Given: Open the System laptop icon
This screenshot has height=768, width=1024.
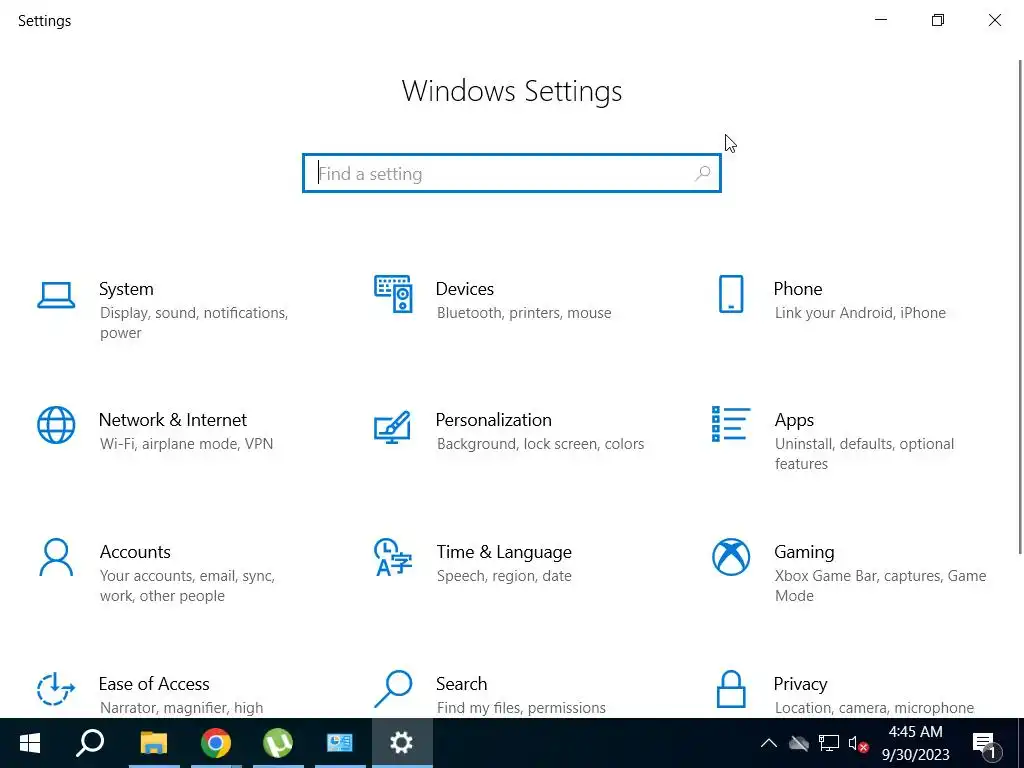Looking at the screenshot, I should 56,295.
